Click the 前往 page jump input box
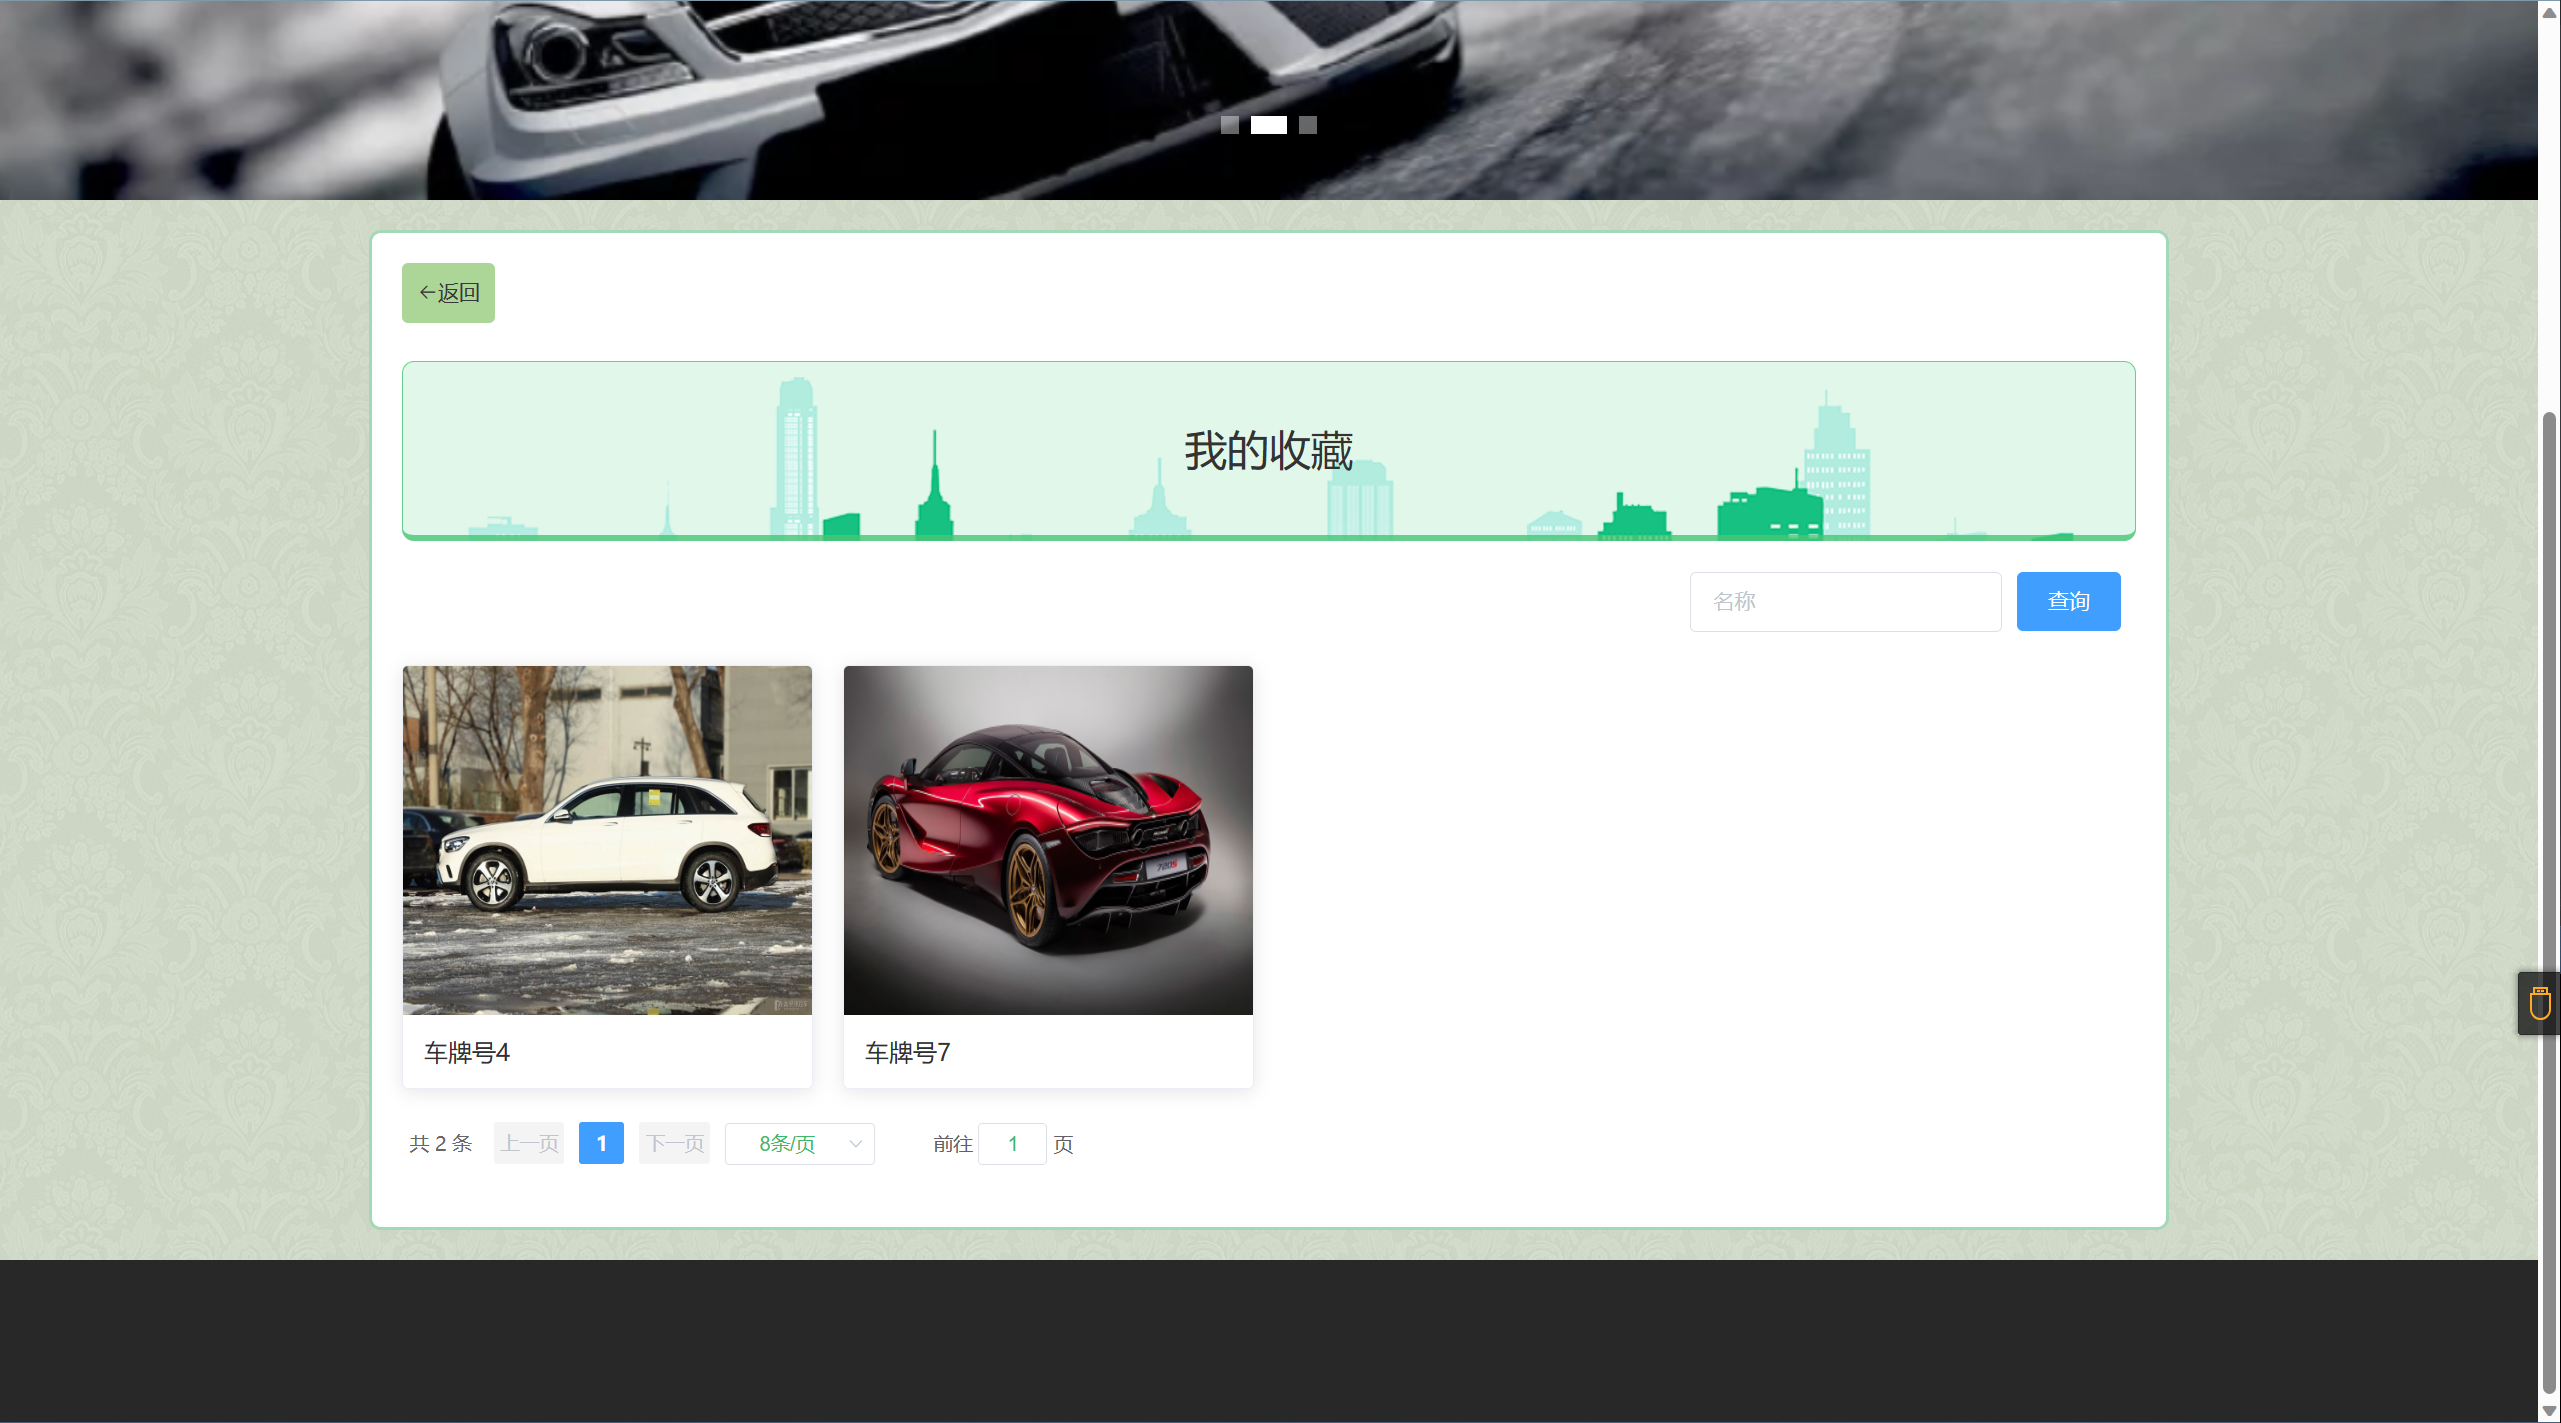Image resolution: width=2561 pixels, height=1423 pixels. (x=1012, y=1143)
